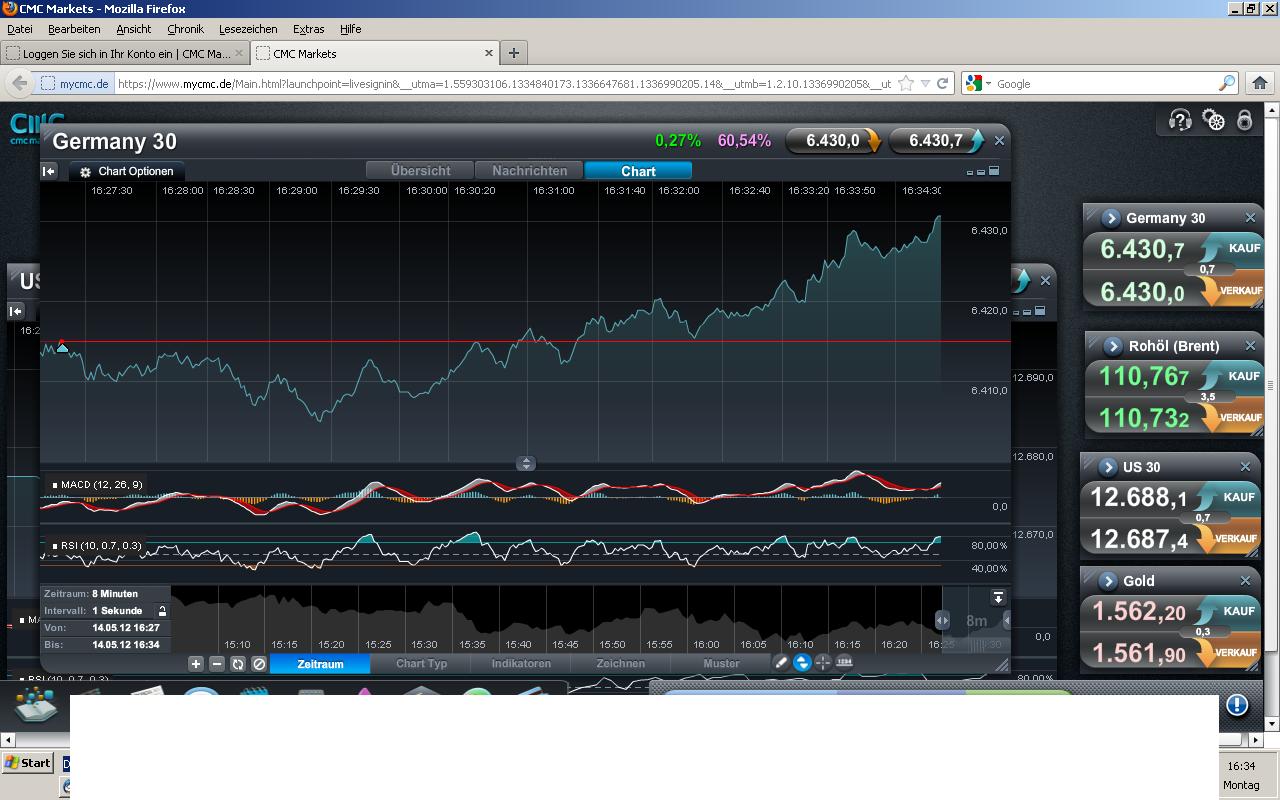Screen dimensions: 1280x800
Task: Collapse side panel arrow in background US chart
Action: [x=16, y=311]
